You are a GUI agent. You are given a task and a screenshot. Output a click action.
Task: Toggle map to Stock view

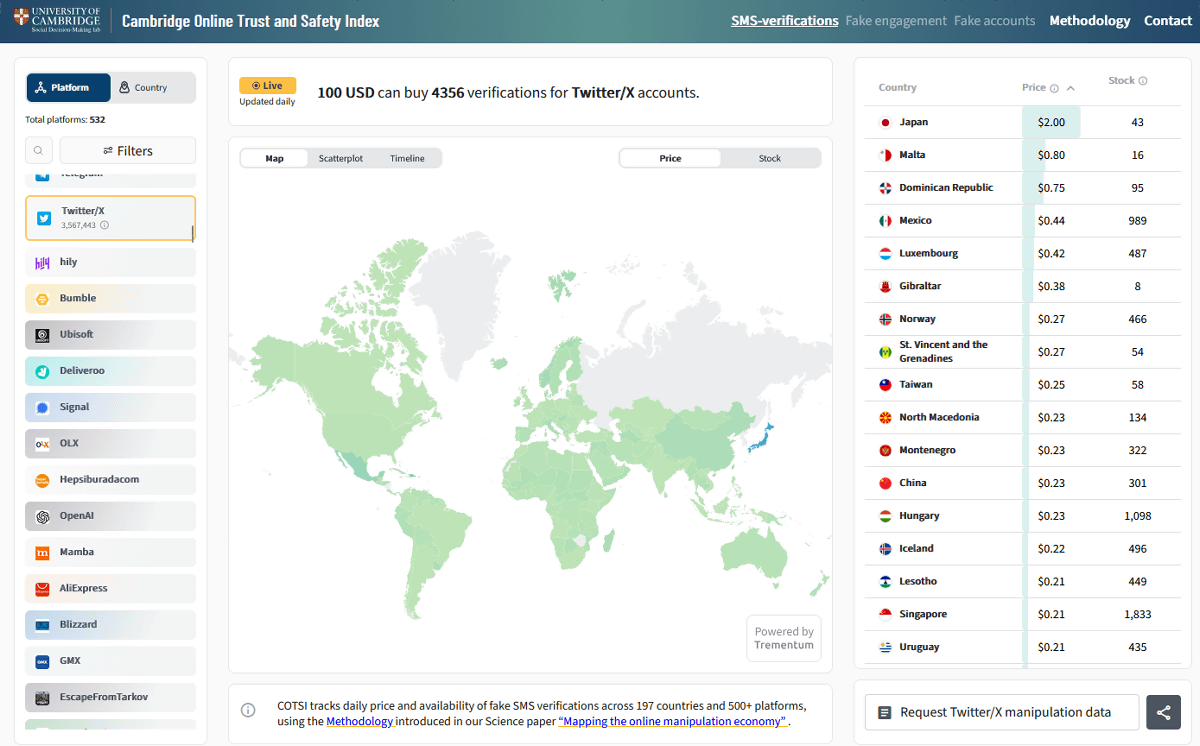[x=769, y=158]
